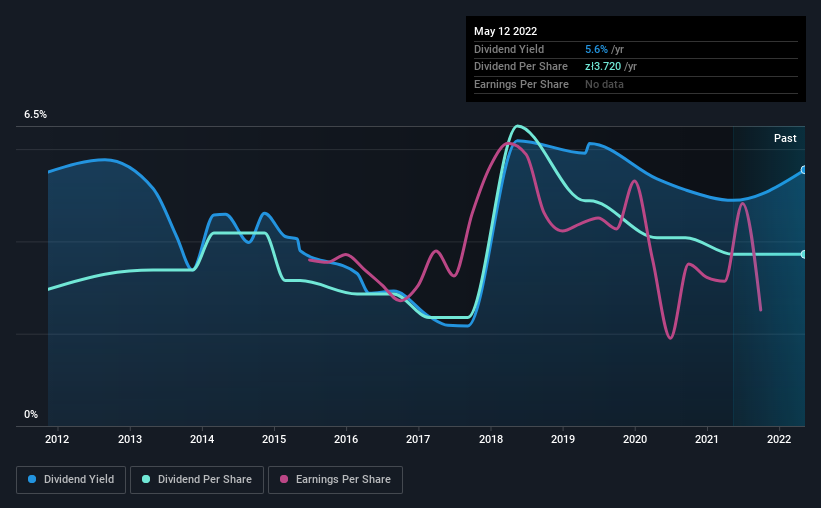Image resolution: width=821 pixels, height=508 pixels.
Task: Toggle the Earnings Per Share legend button
Action: [335, 480]
